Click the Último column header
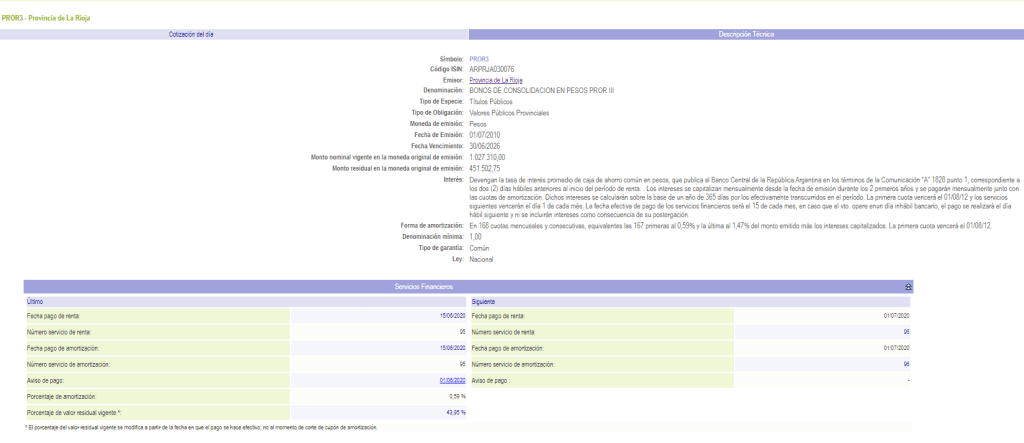The height and width of the screenshot is (443, 1024). coord(246,302)
